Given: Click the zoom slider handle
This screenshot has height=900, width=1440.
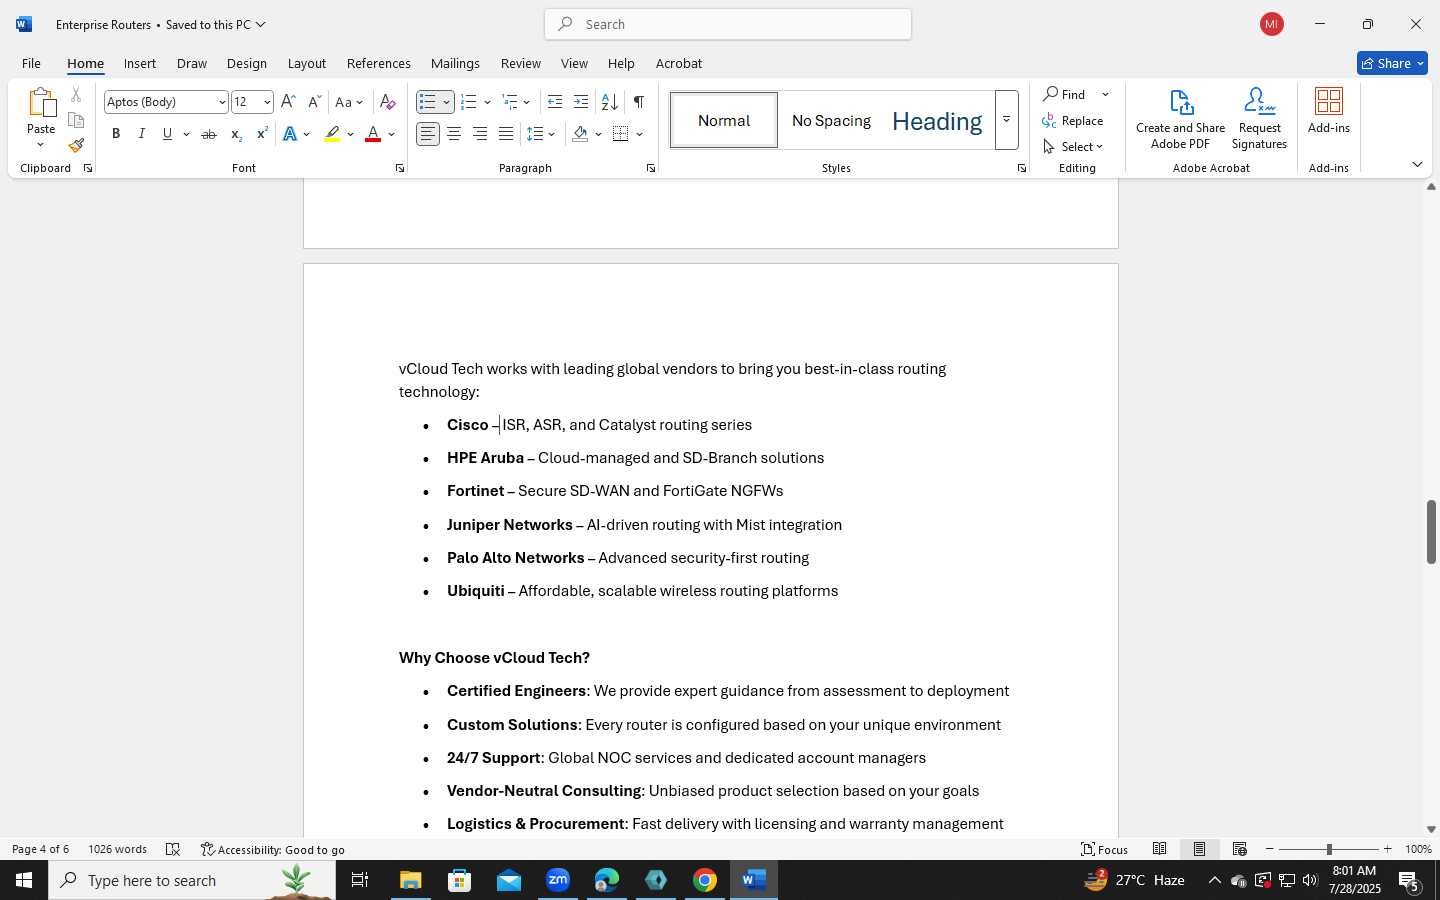Looking at the screenshot, I should (x=1329, y=849).
